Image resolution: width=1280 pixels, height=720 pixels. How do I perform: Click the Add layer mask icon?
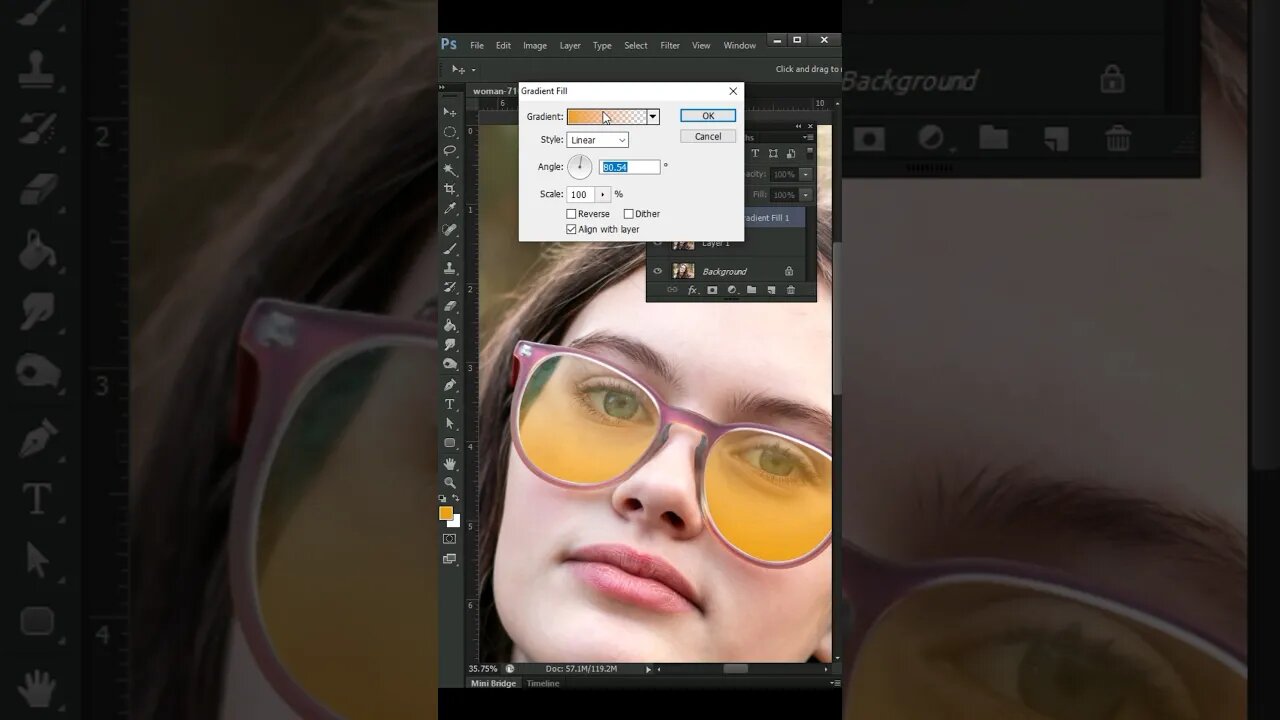712,290
